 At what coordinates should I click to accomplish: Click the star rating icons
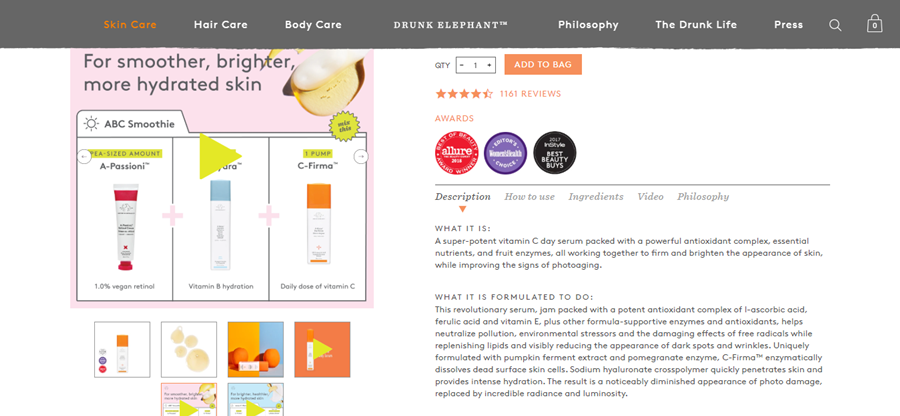pos(464,94)
